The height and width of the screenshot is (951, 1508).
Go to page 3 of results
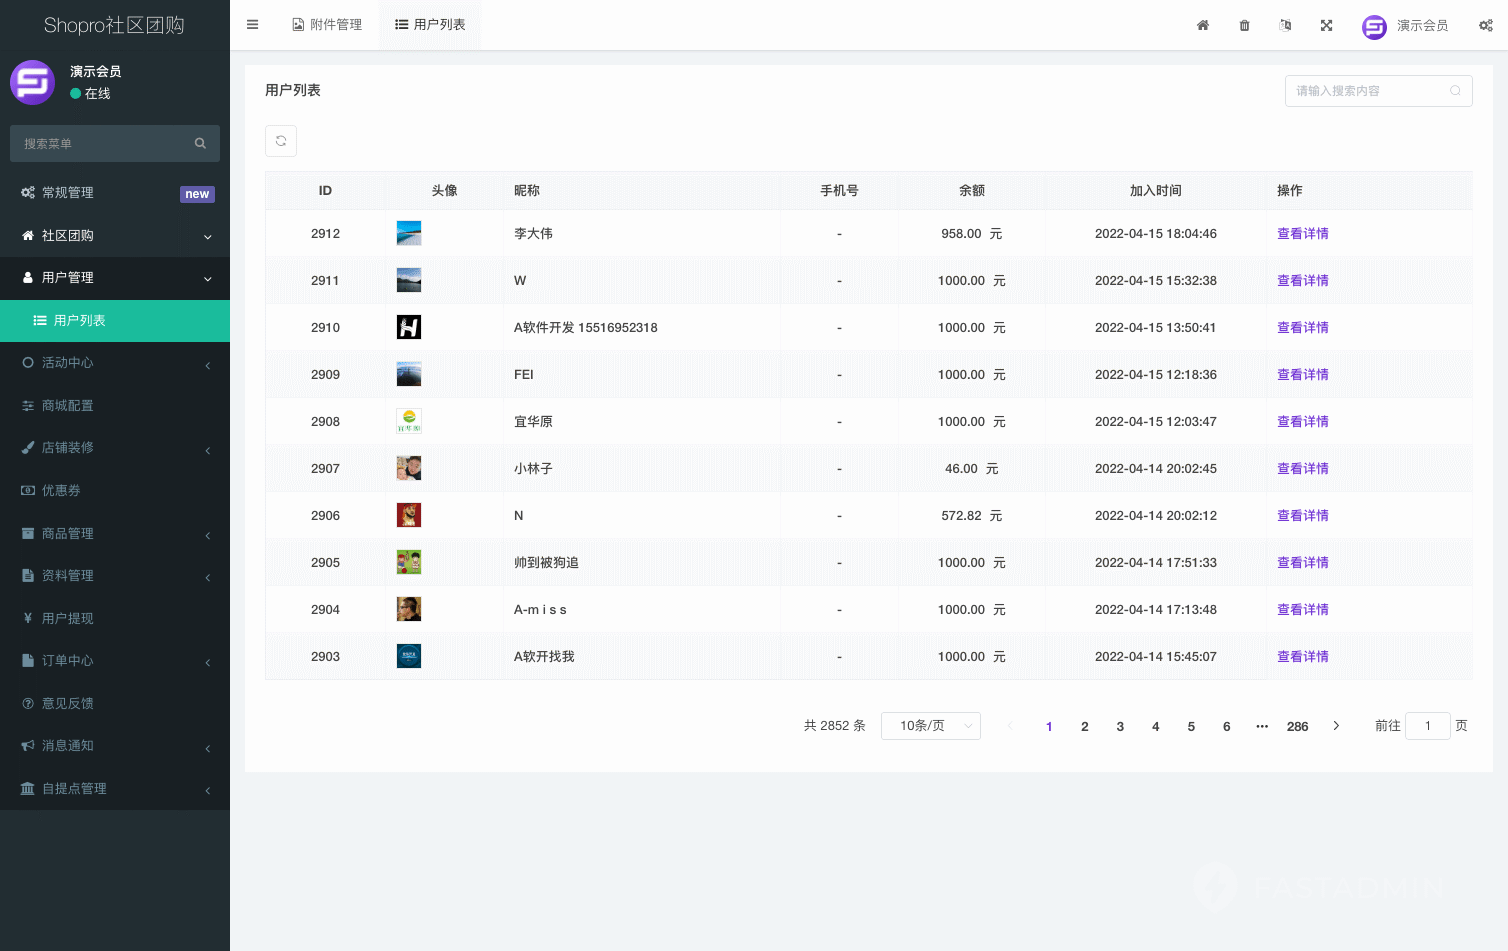point(1120,726)
